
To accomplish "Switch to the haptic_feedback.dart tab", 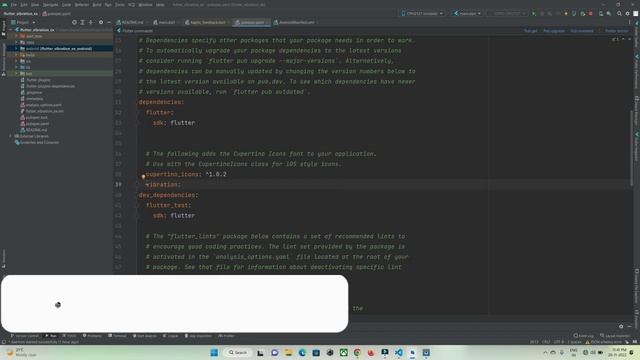I will click(x=207, y=22).
